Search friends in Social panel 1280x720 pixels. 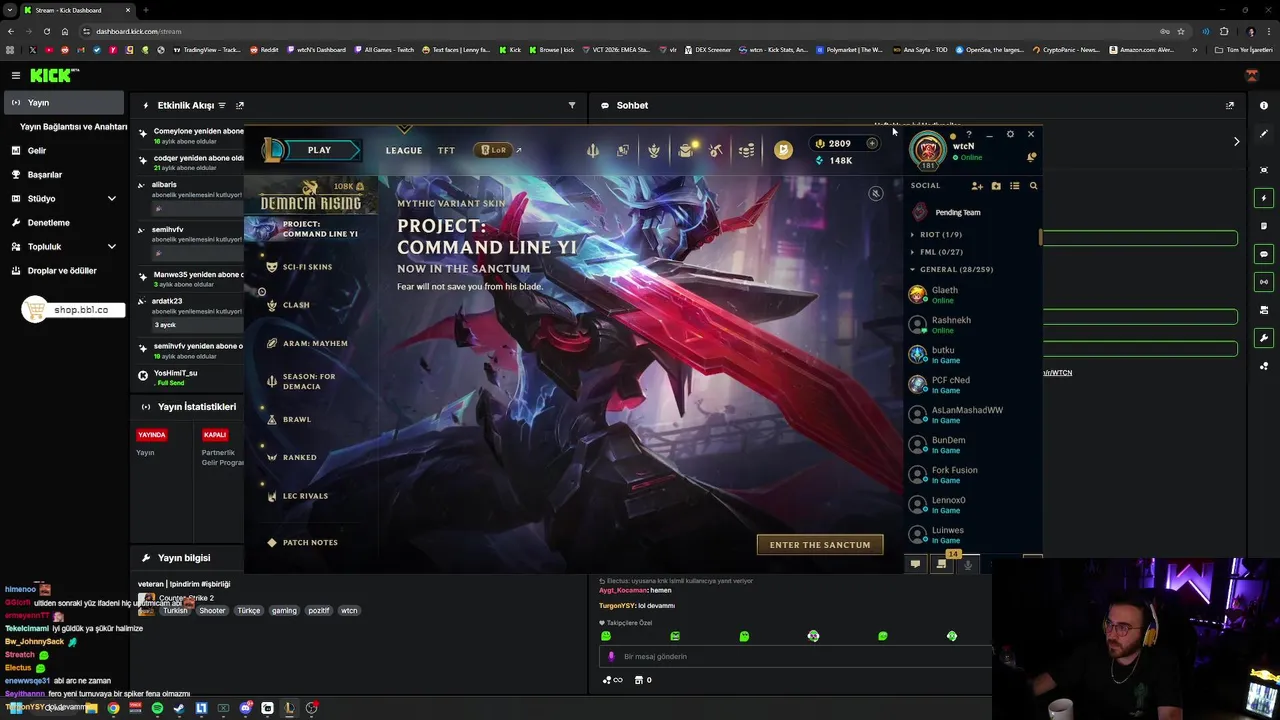coord(1033,186)
